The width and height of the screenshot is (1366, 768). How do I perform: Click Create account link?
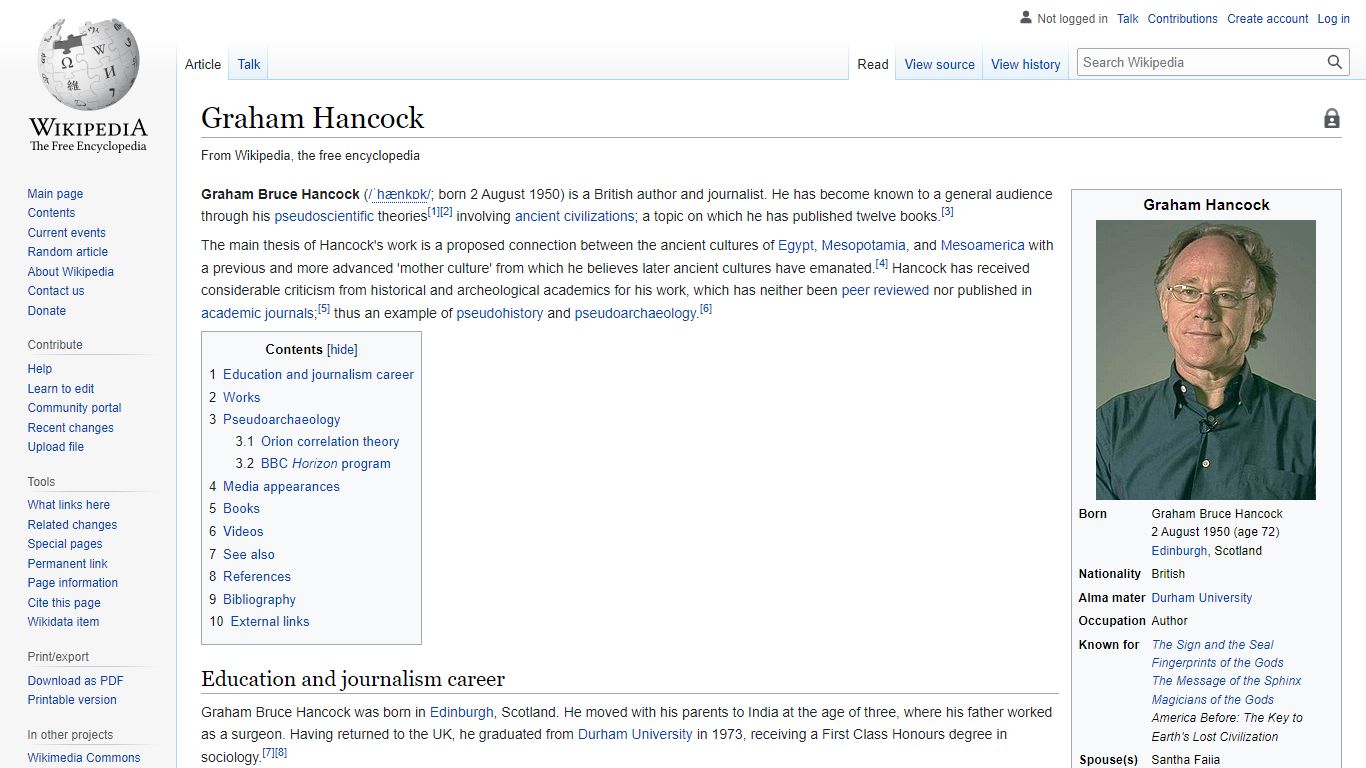1268,19
